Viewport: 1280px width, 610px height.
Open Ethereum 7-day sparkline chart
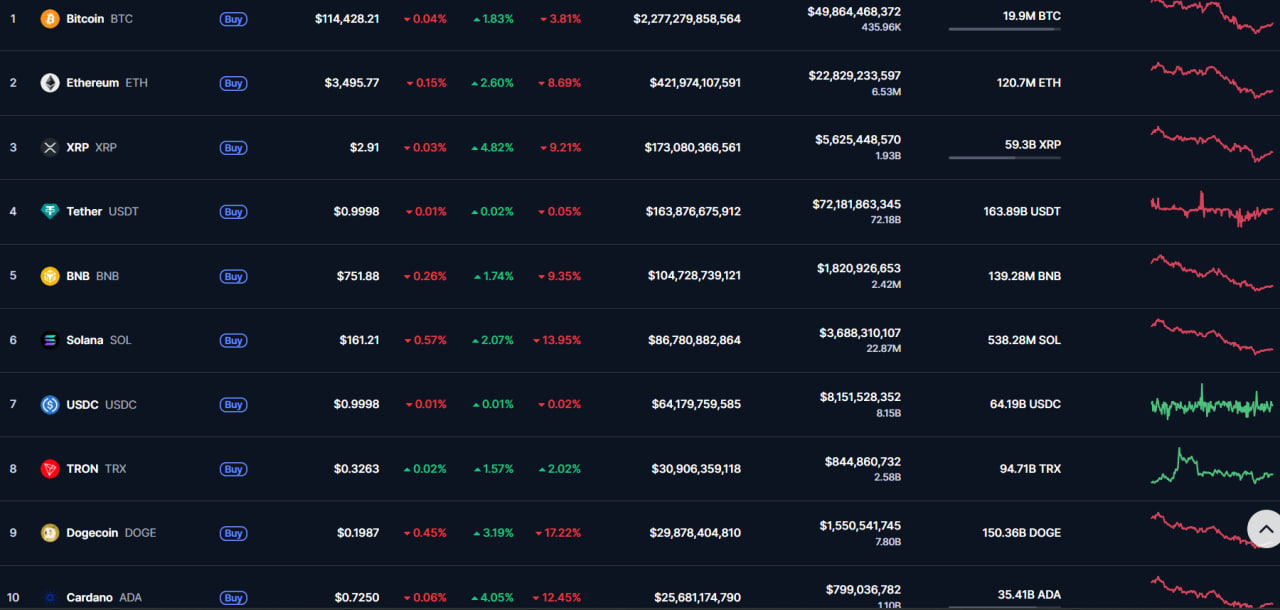(1212, 80)
